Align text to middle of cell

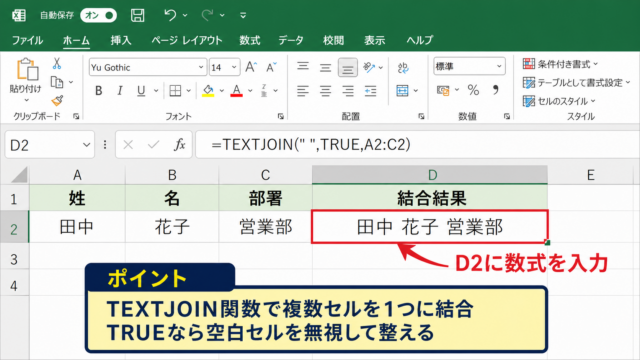(325, 67)
